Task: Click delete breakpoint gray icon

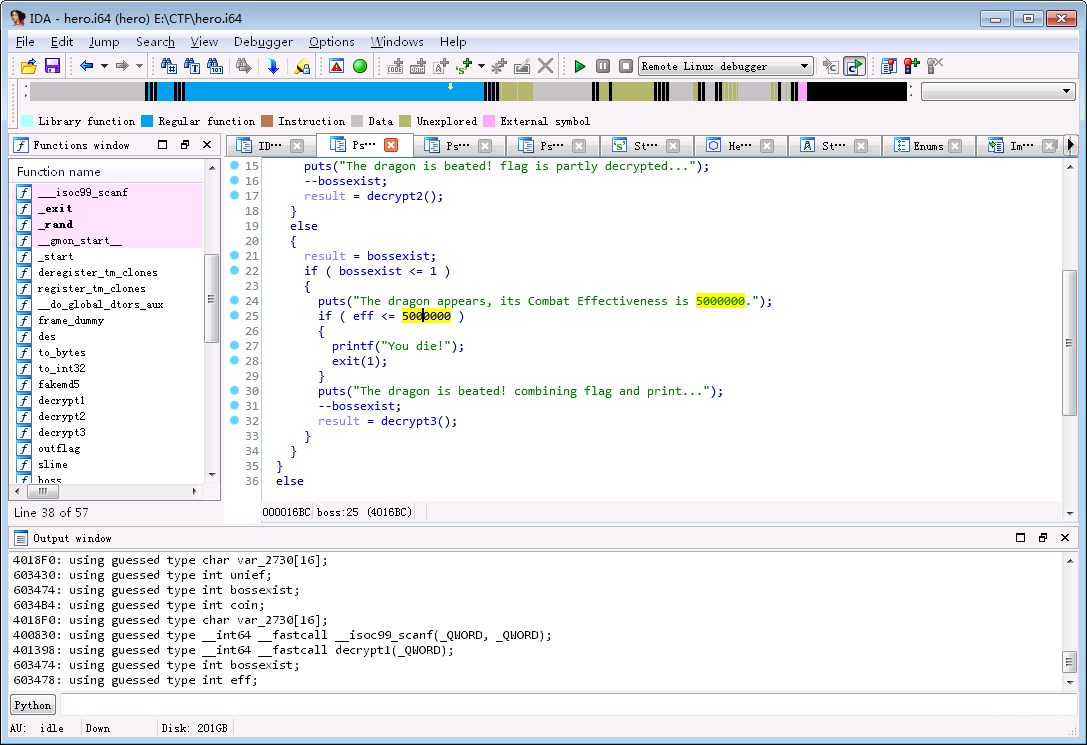Action: tap(935, 66)
